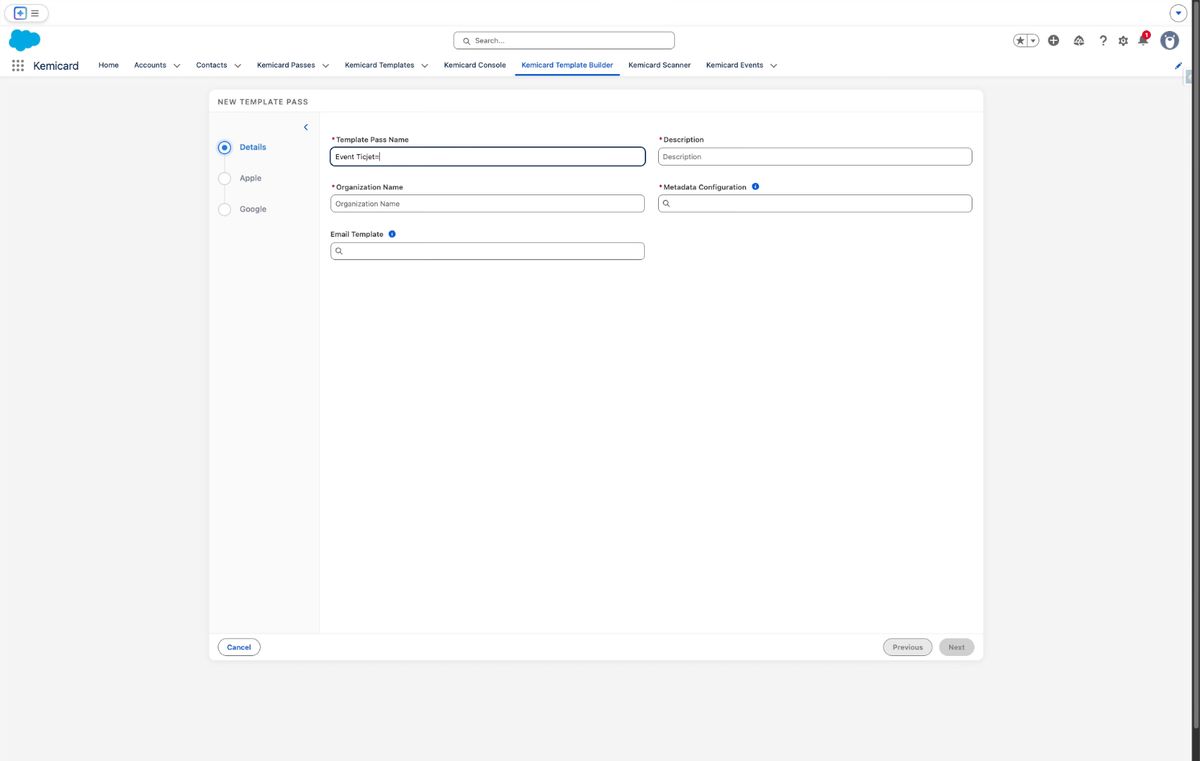Open the top-right circular dropdown arrow
Screen dimensions: 1200x761
[x=1178, y=13]
